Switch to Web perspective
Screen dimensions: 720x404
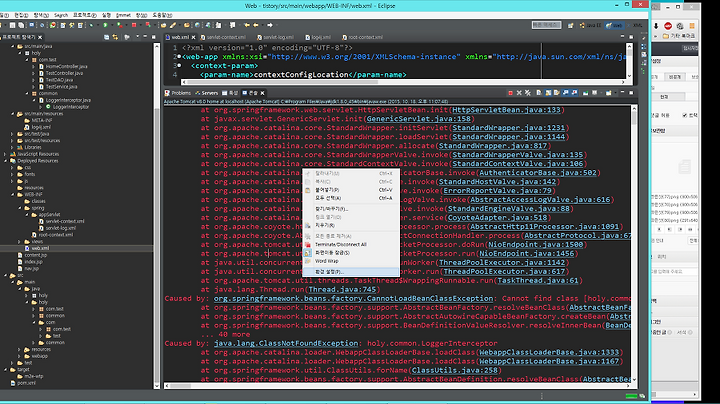click(x=615, y=25)
